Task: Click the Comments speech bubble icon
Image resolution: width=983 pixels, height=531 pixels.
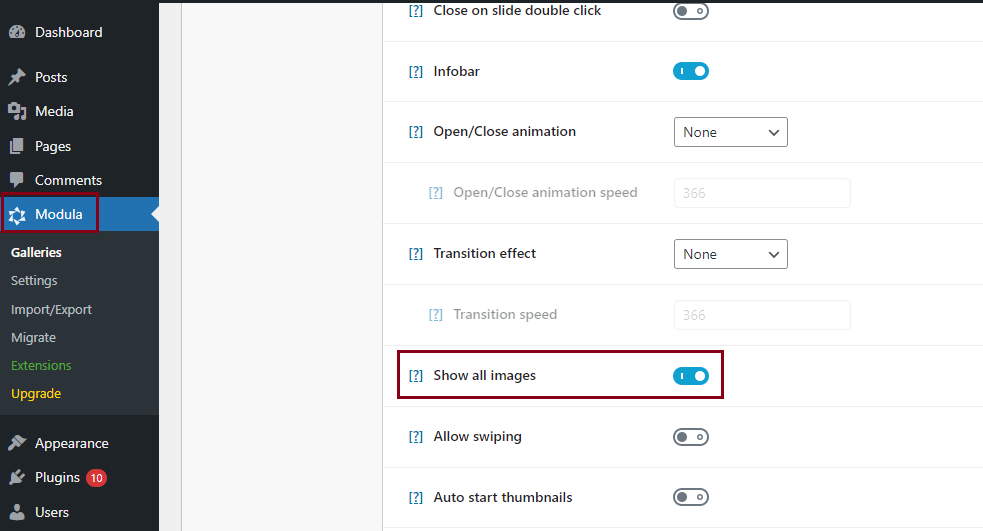Action: click(18, 180)
